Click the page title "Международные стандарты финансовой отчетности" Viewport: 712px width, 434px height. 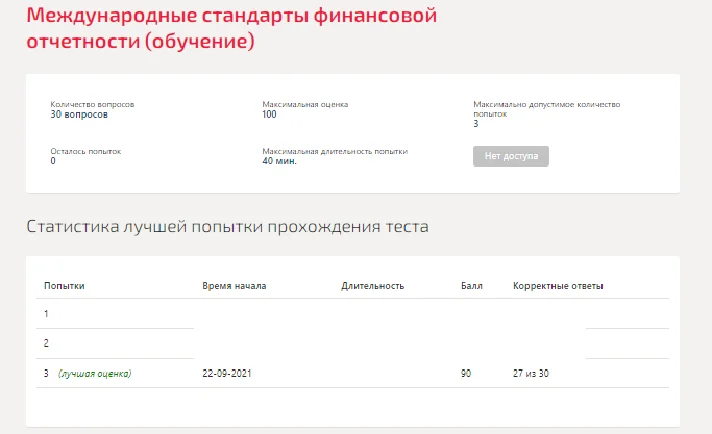coord(232,28)
